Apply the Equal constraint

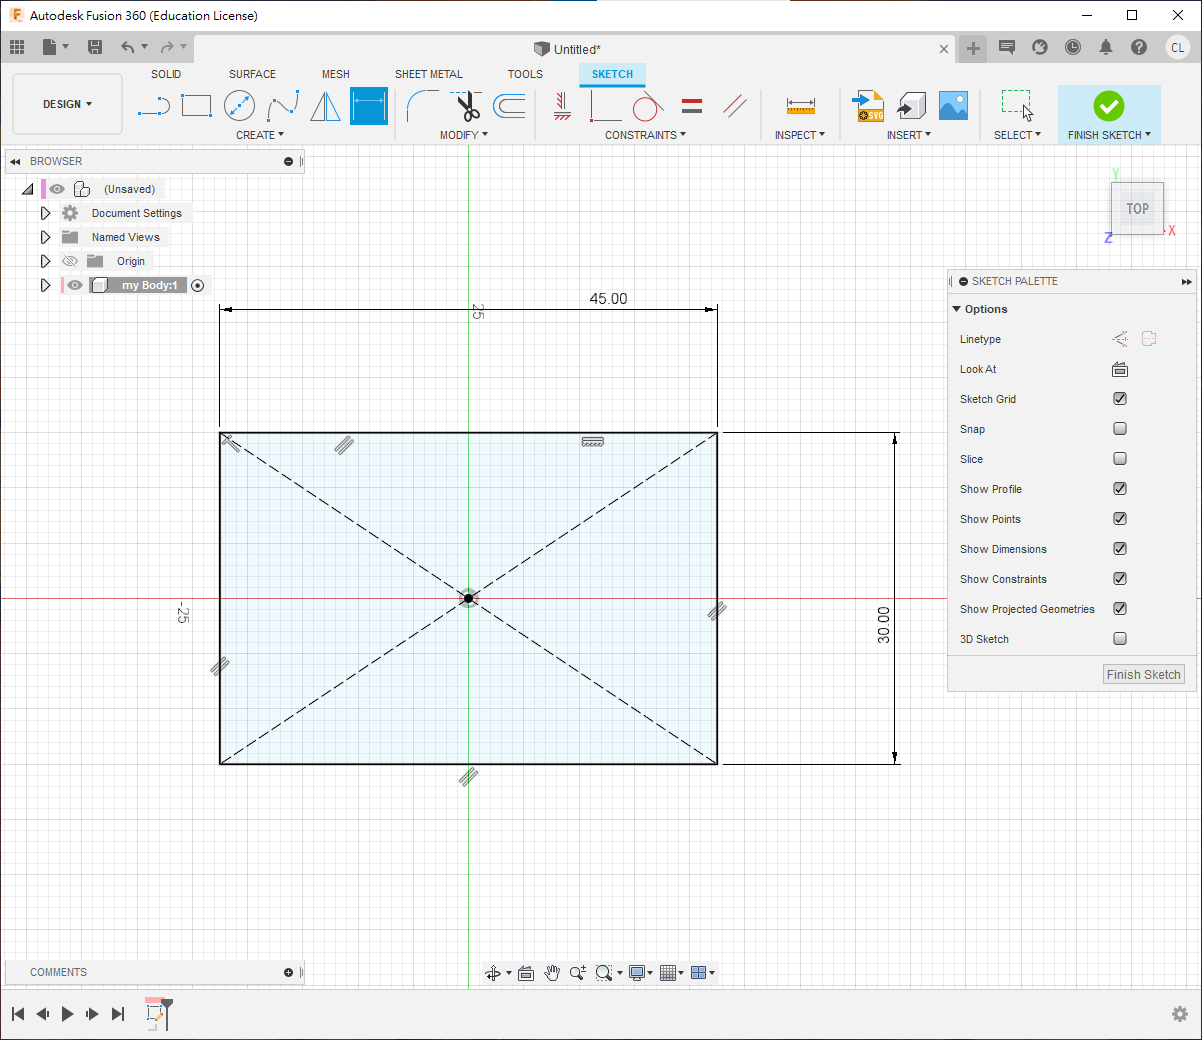[691, 106]
